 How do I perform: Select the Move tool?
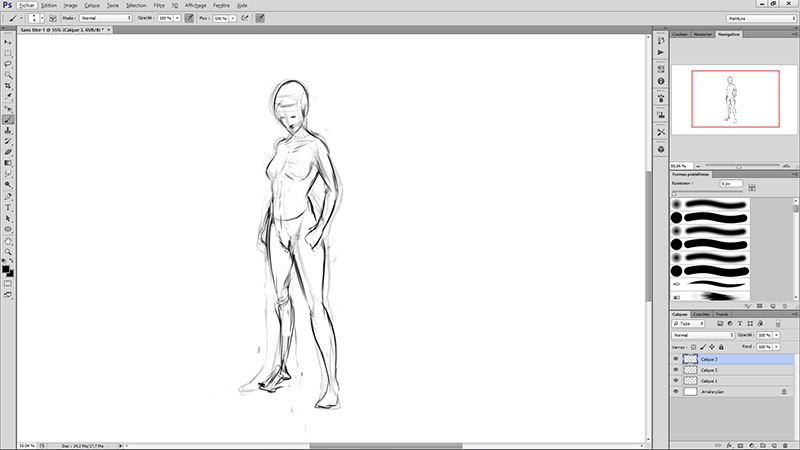(8, 41)
